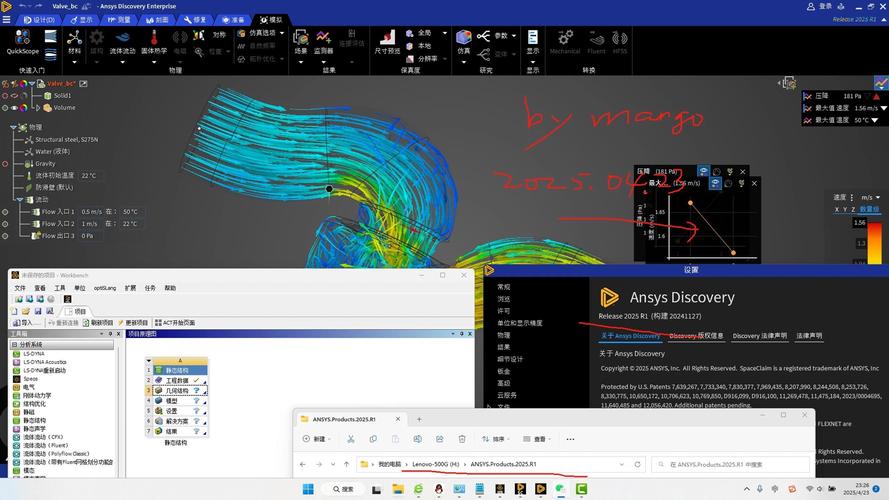
Task: Open the 新建 dropdown in Explorer
Action: 316,439
